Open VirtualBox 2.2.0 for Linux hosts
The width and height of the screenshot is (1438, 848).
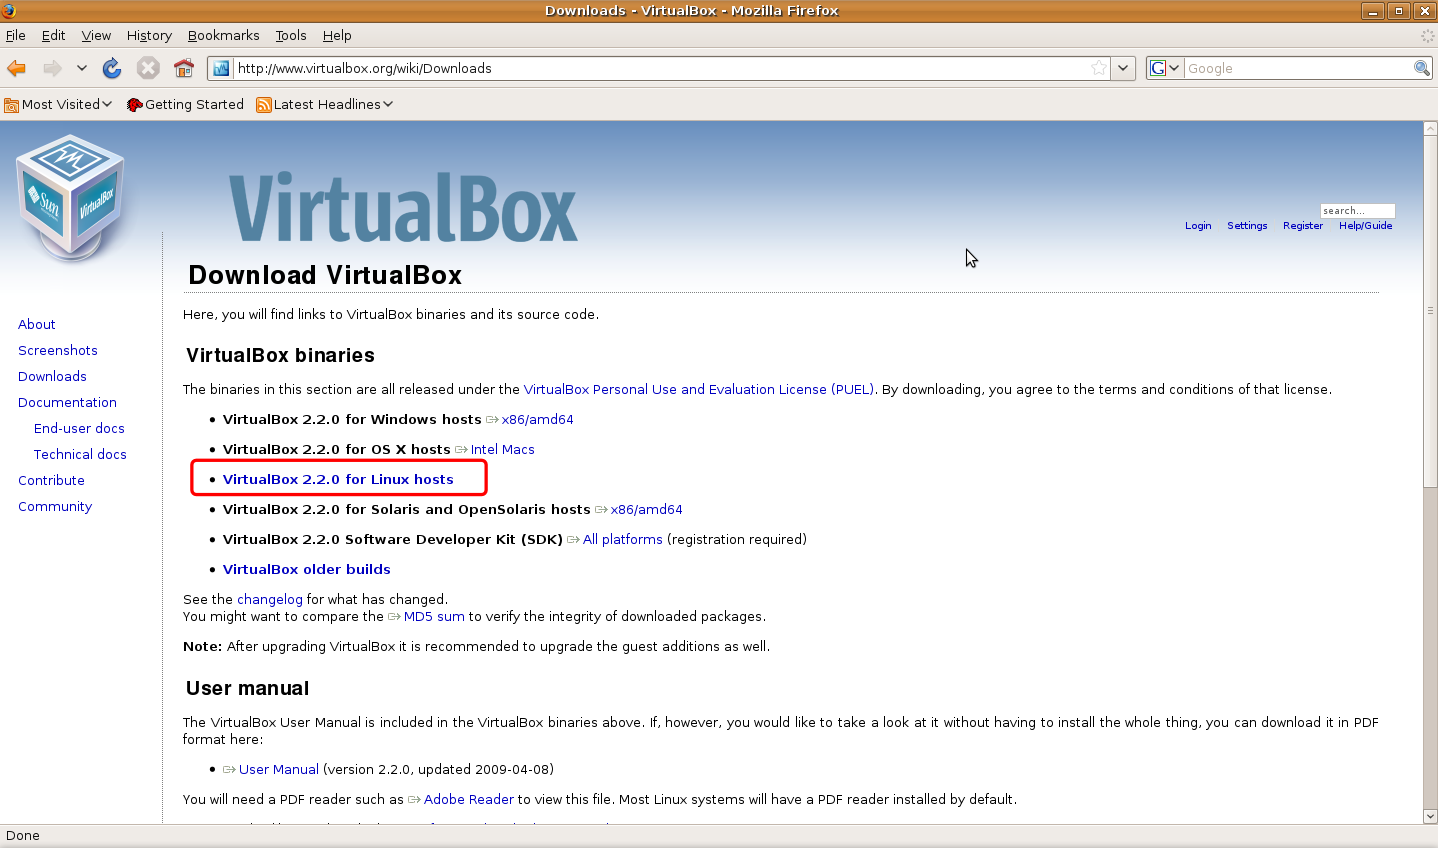[338, 479]
